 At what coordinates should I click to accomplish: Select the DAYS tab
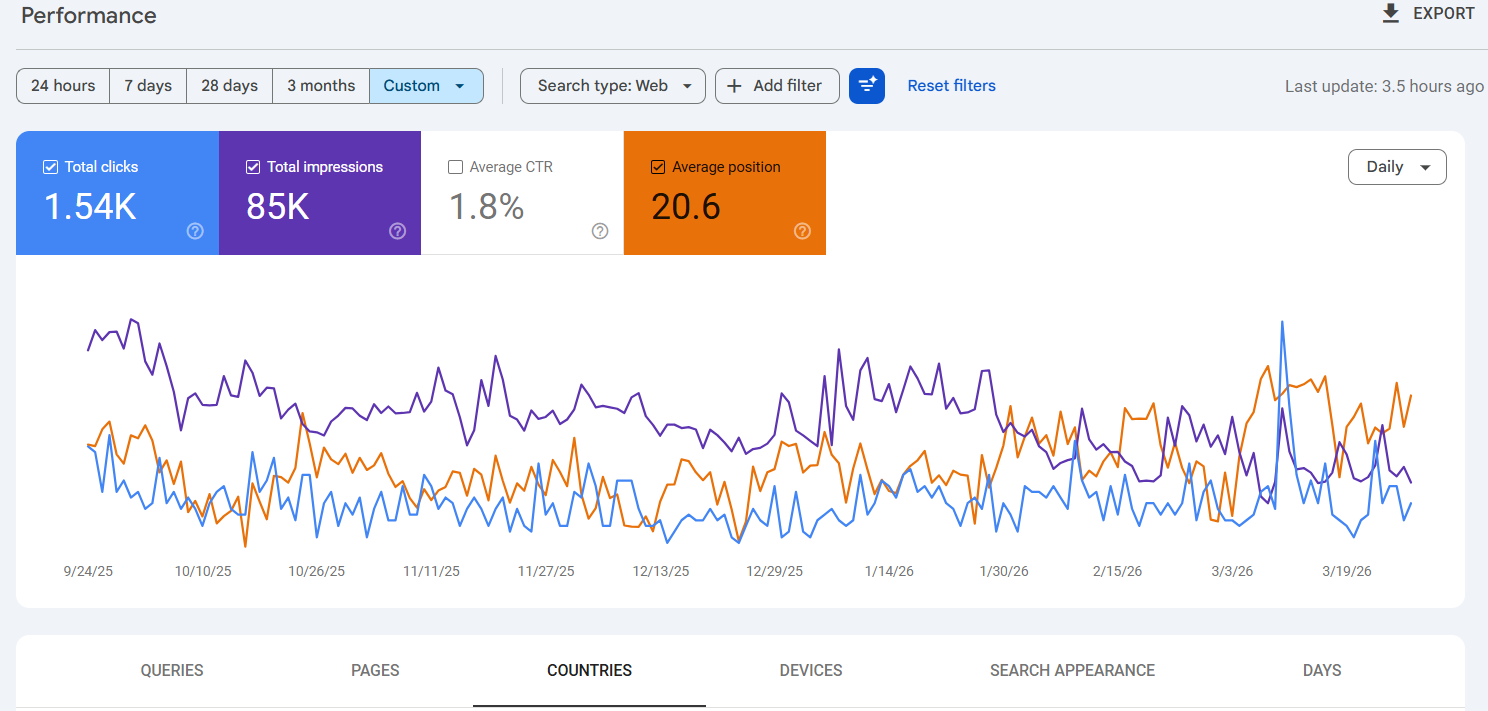click(1321, 670)
